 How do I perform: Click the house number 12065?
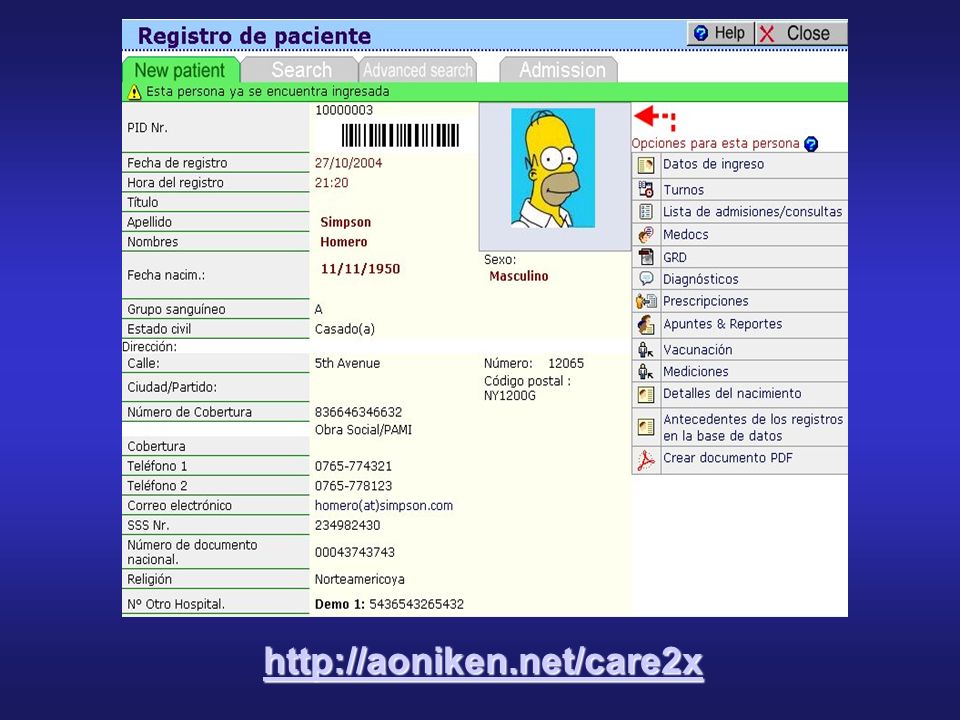point(566,363)
